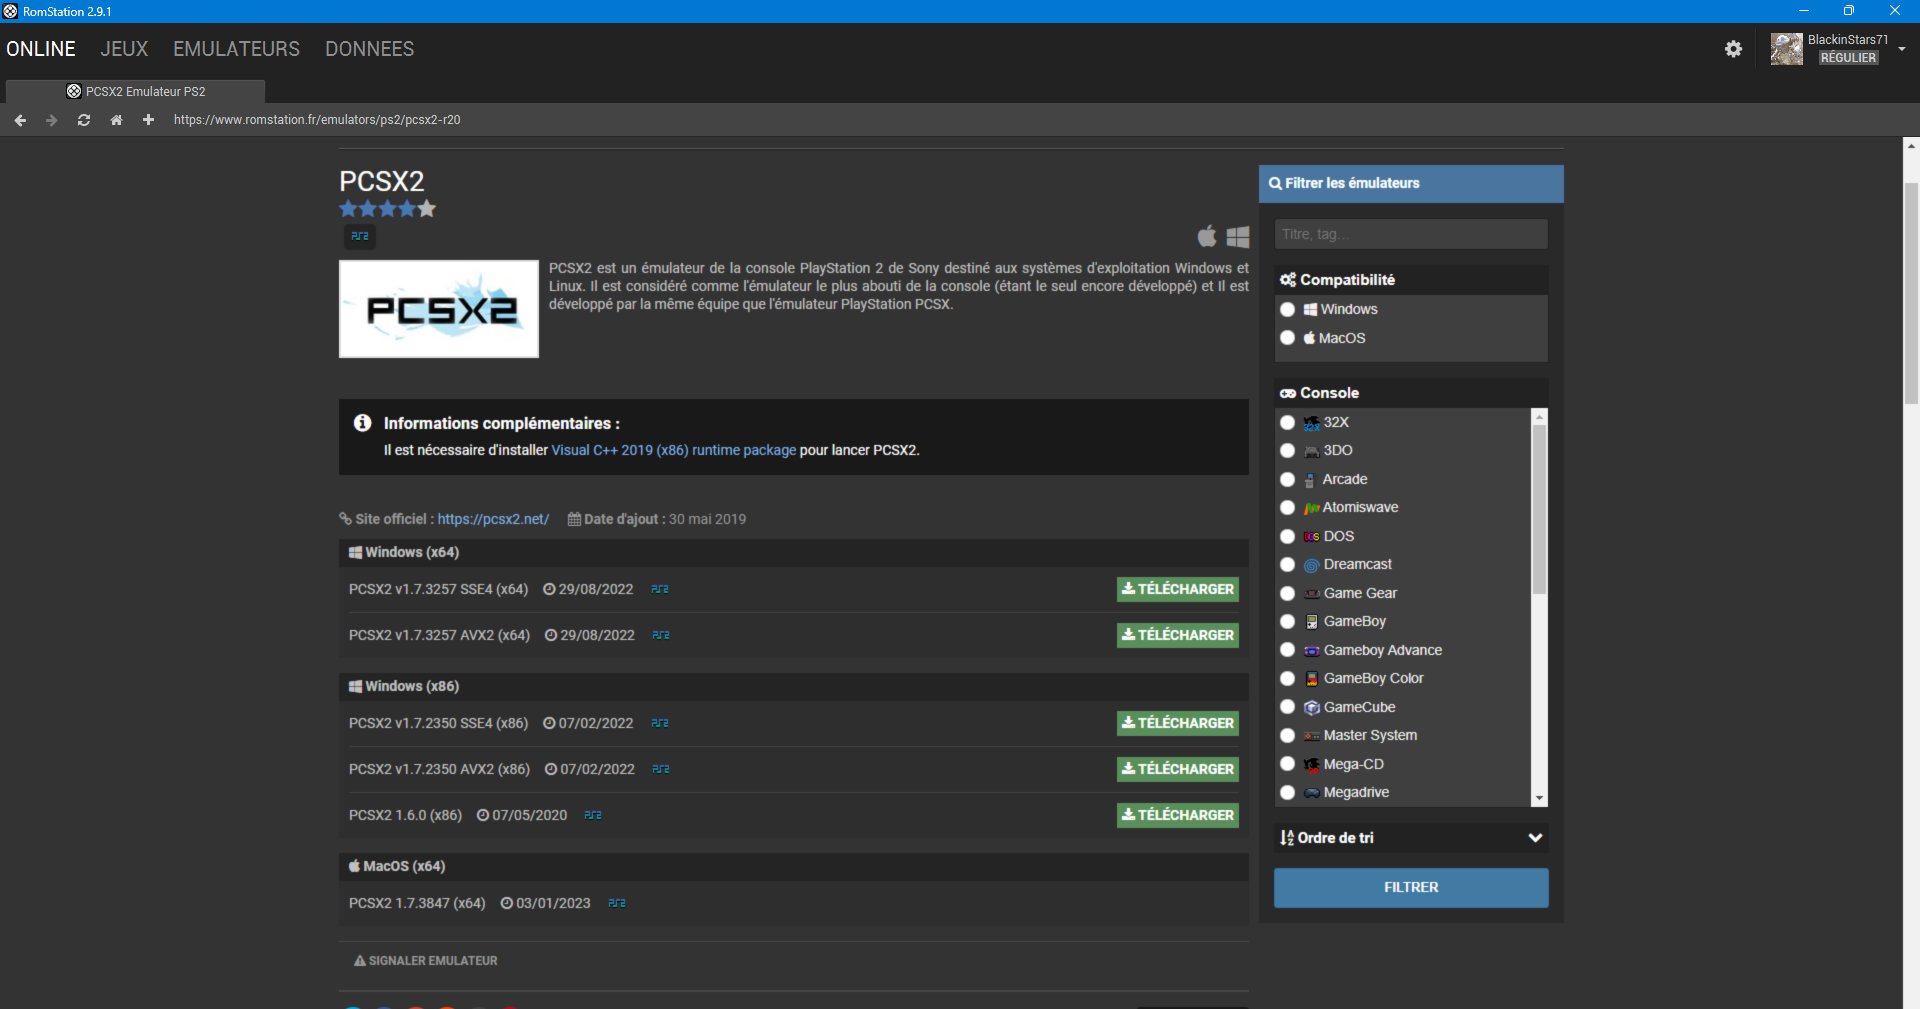The image size is (1920, 1009).
Task: Click the PCSX2 logo thumbnail
Action: (439, 309)
